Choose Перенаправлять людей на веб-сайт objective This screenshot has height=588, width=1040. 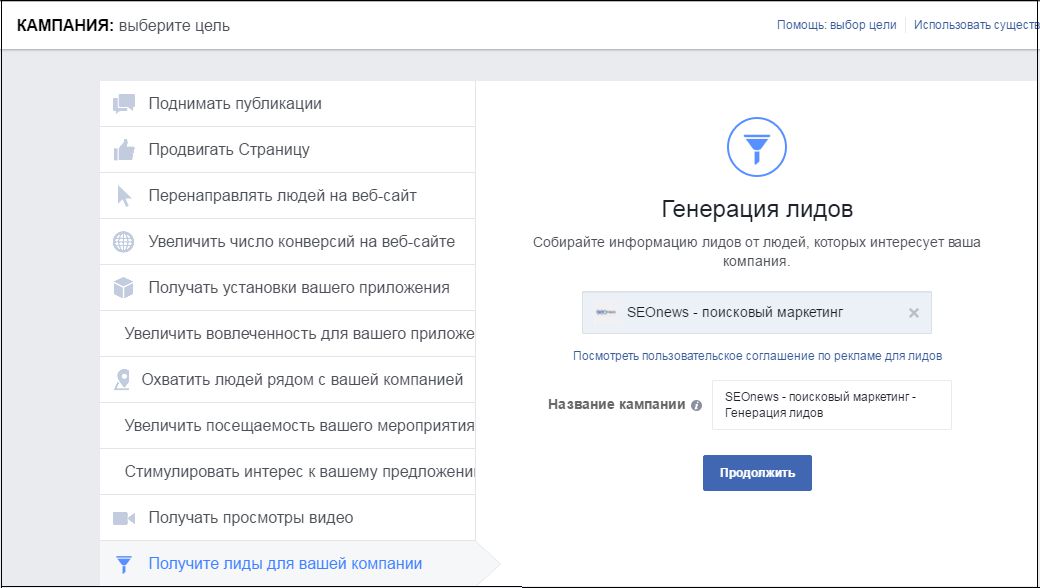[288, 196]
